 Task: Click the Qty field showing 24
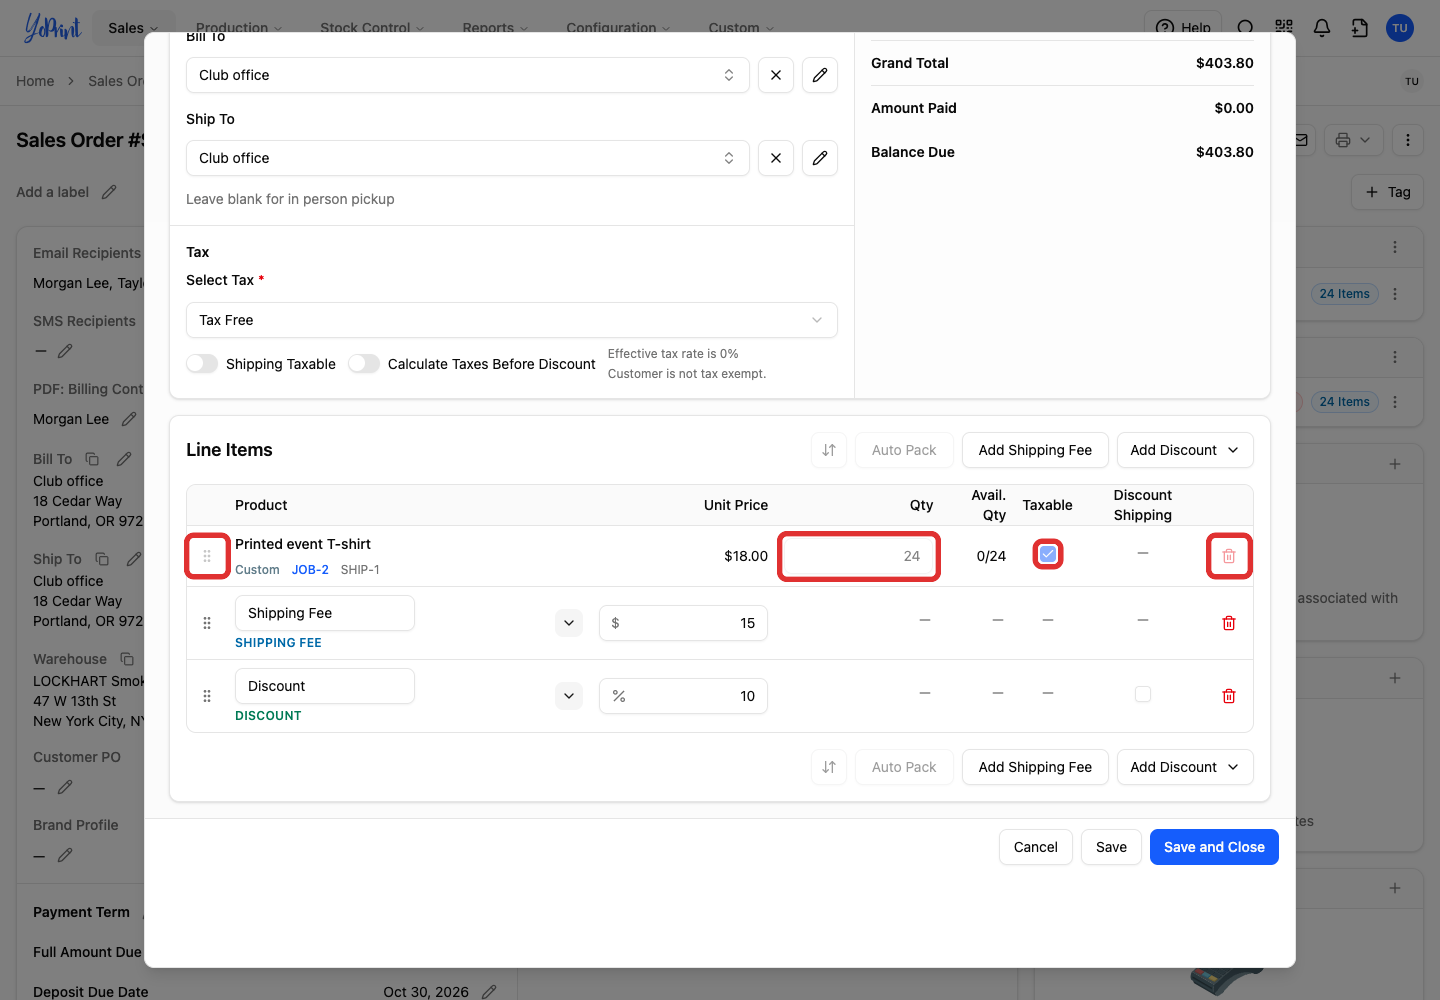coord(859,556)
